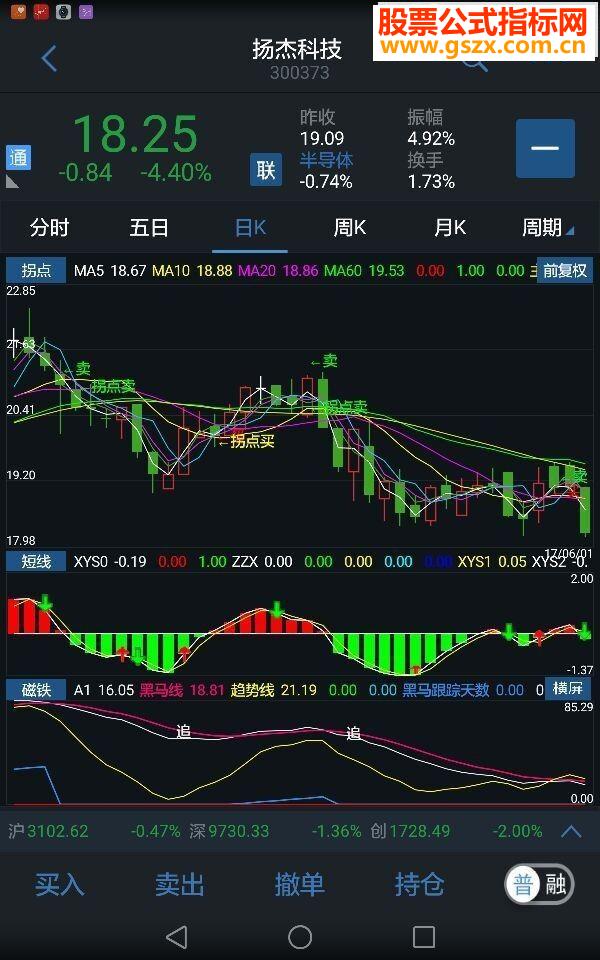
Task: Toggle the 普/融 account switch
Action: pos(539,885)
